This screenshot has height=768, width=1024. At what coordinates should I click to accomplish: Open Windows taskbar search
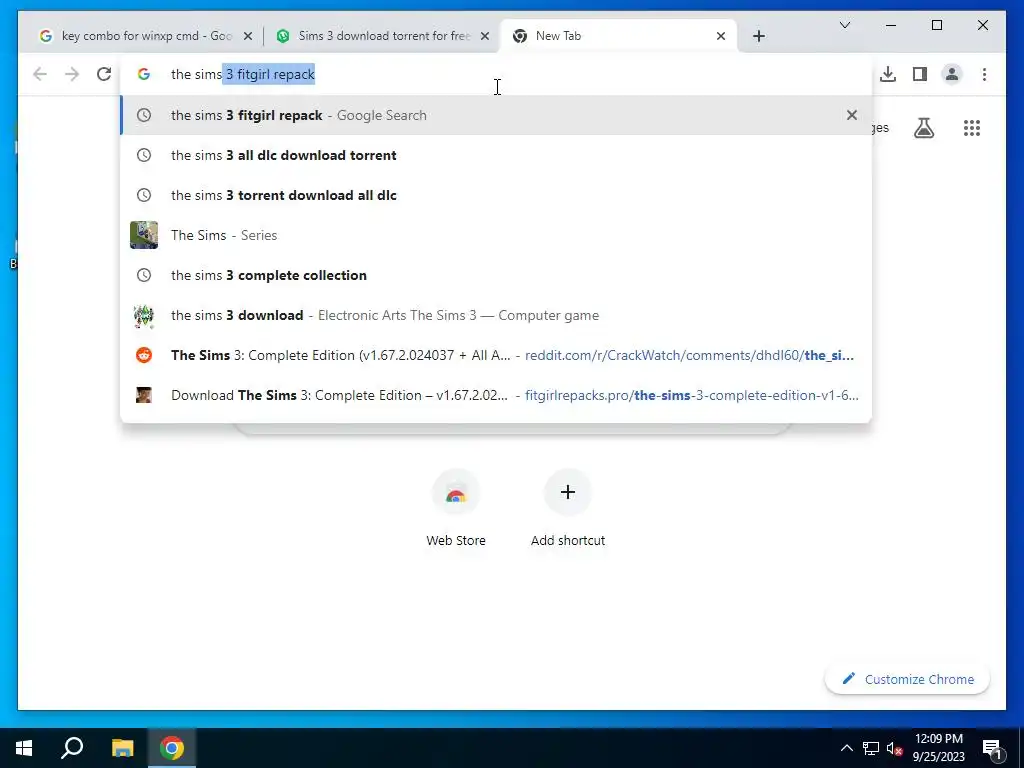pos(72,748)
